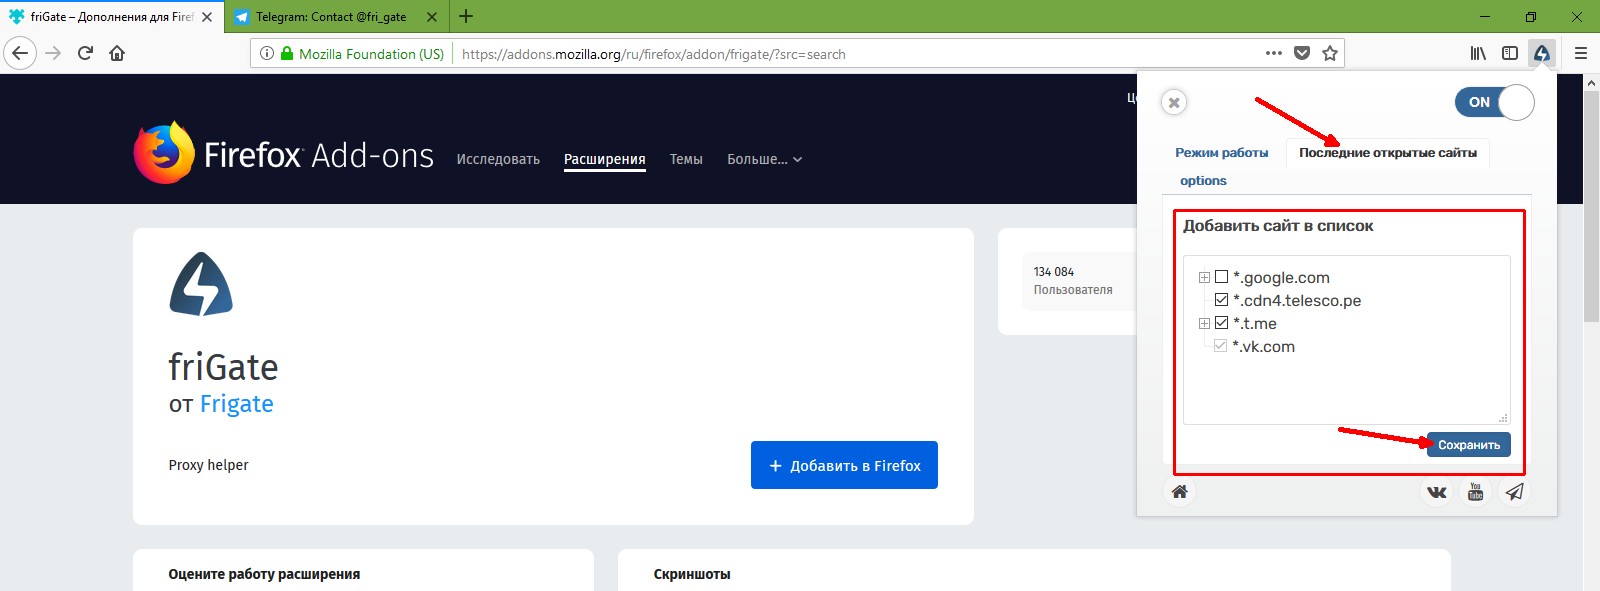The width and height of the screenshot is (1600, 591).
Task: Click the 134 084 users count
Action: [x=1054, y=272]
